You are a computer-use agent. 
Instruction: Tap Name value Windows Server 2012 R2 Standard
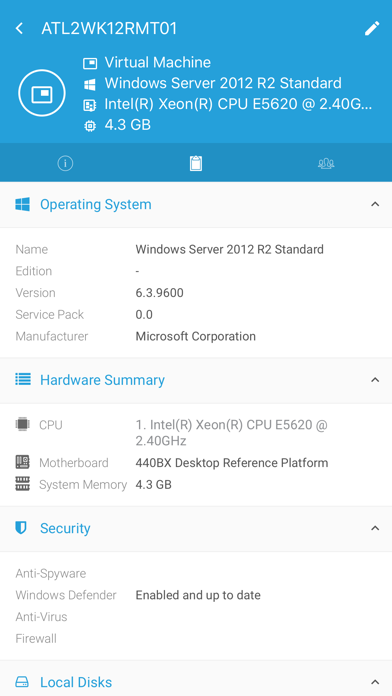click(230, 249)
